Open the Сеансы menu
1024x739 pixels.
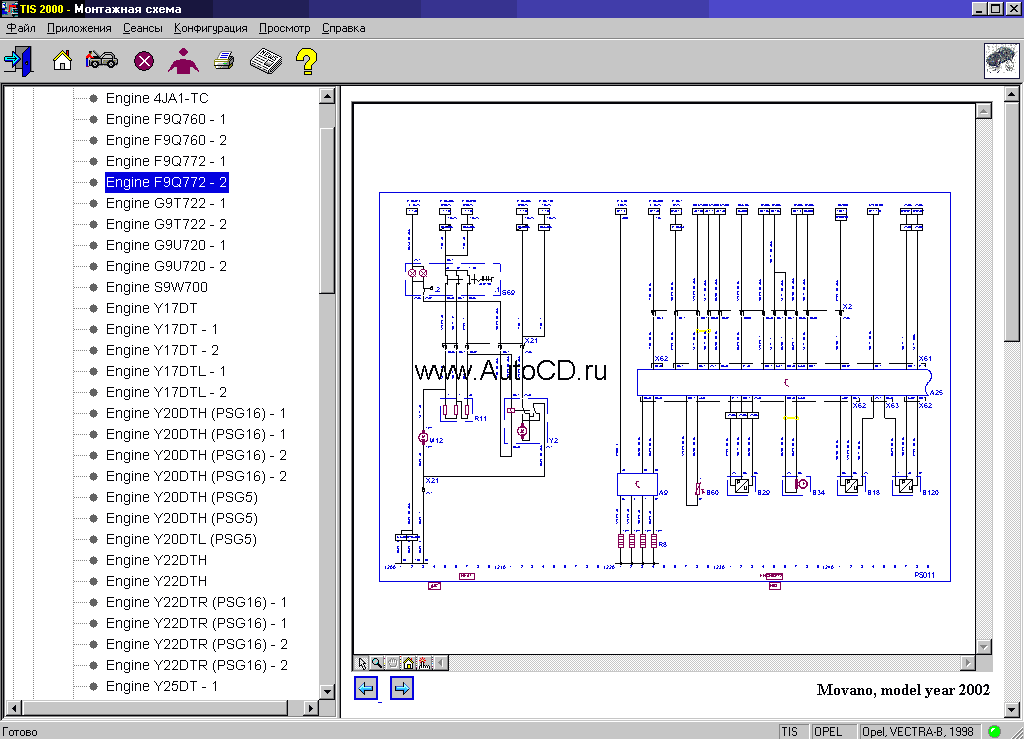(x=142, y=28)
